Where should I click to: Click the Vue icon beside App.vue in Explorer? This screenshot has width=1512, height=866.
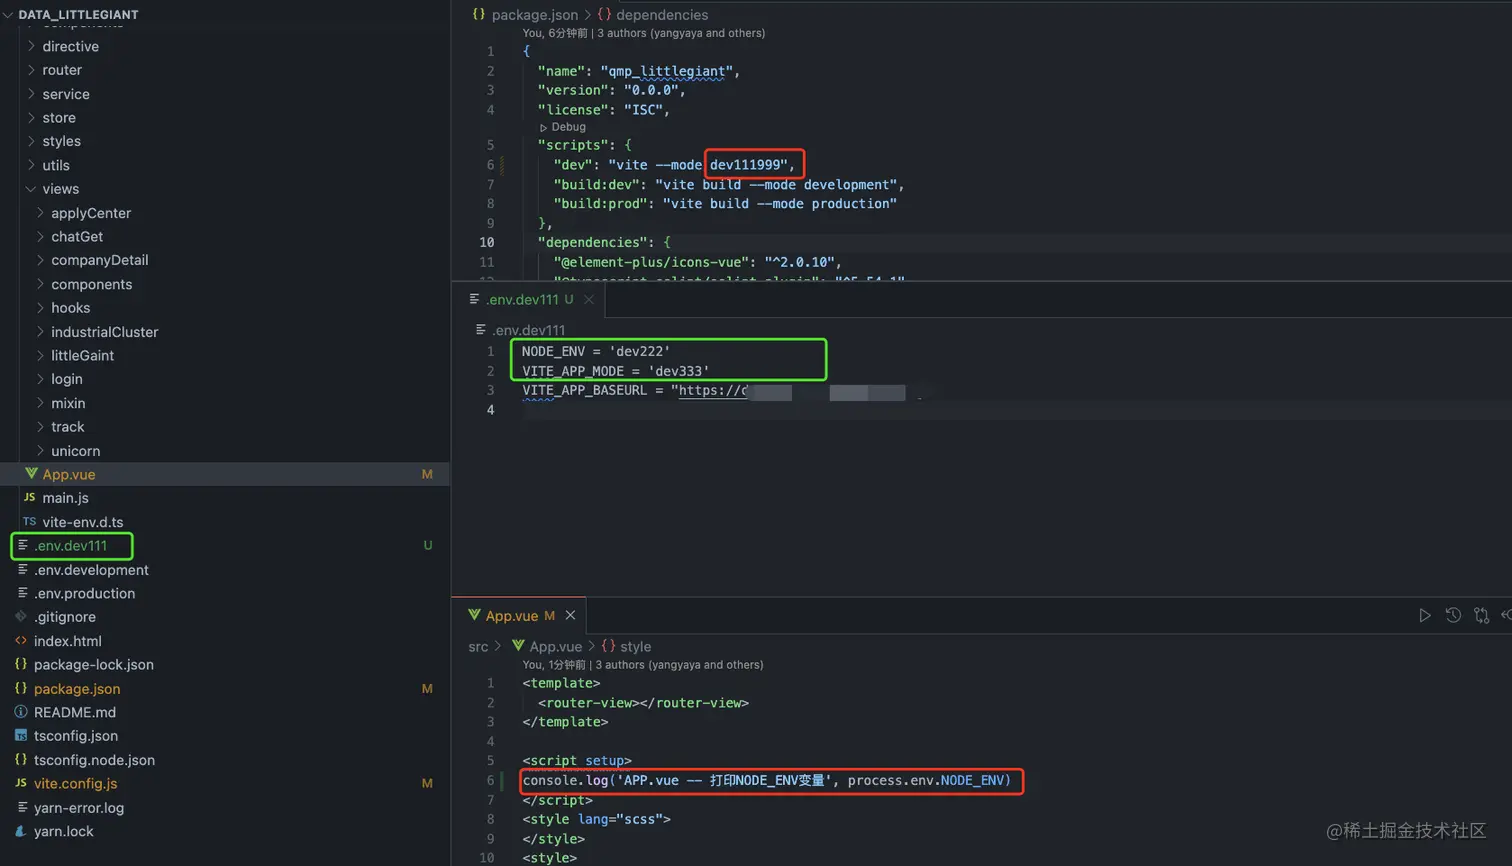click(31, 474)
